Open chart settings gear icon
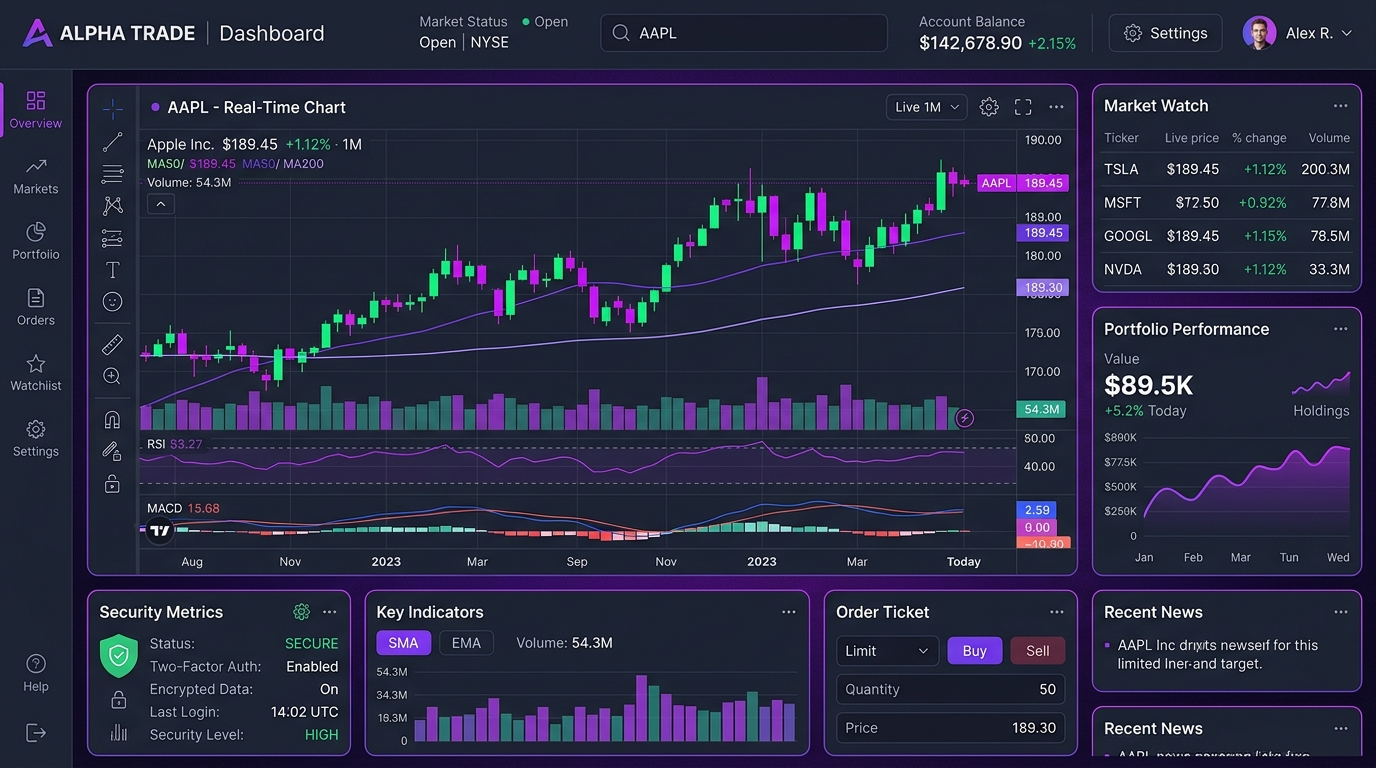1376x768 pixels. [989, 107]
